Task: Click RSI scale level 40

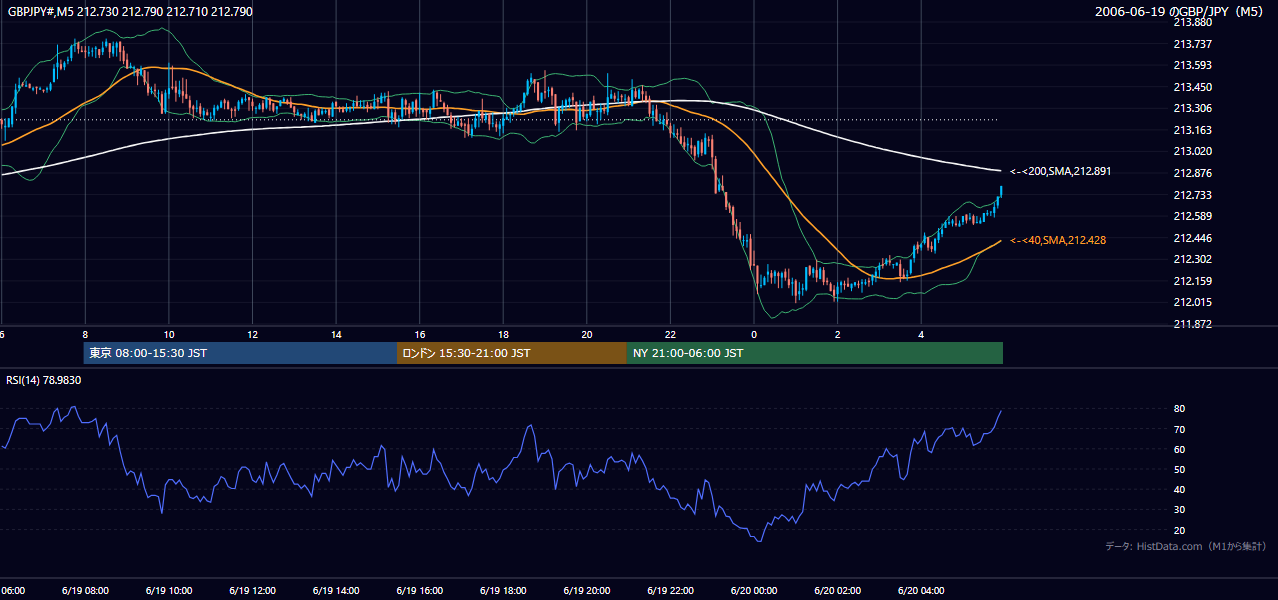Action: (1179, 489)
